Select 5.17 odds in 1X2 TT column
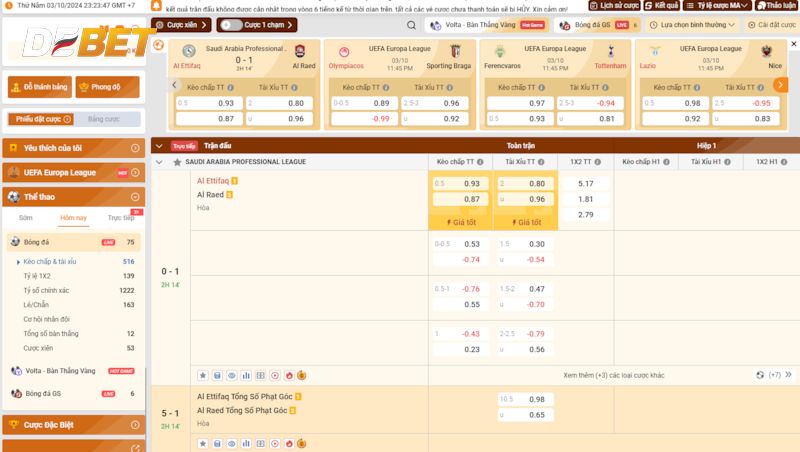This screenshot has width=800, height=452. click(585, 184)
